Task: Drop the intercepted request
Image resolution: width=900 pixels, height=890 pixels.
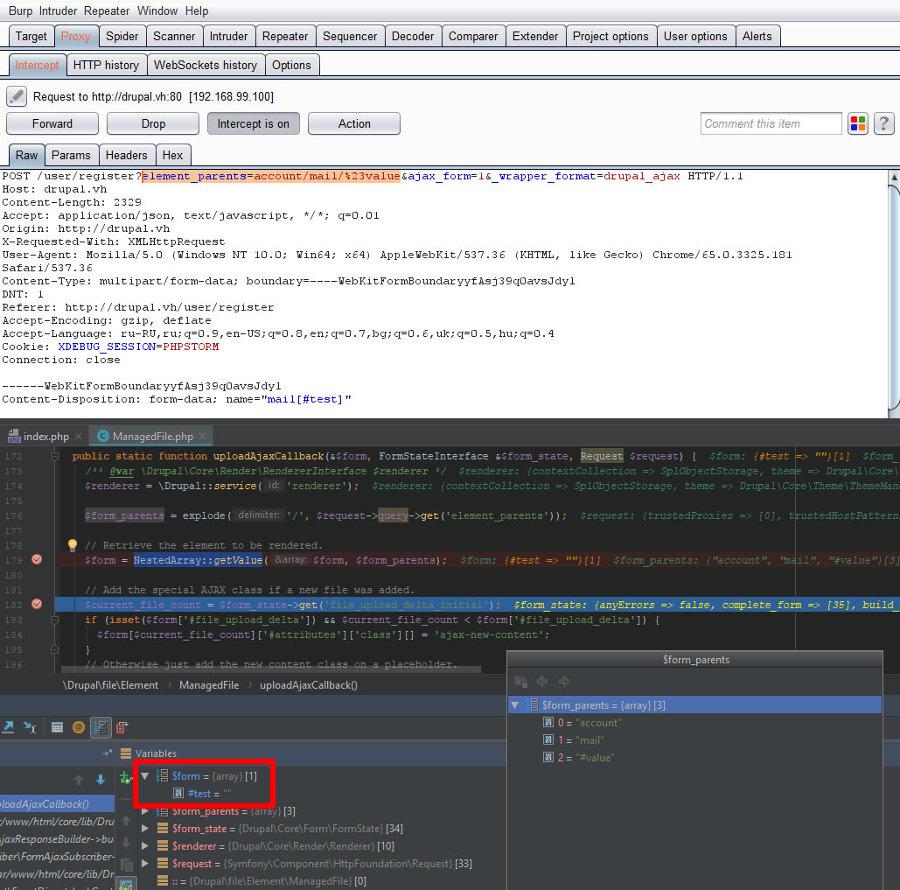Action: pos(153,124)
